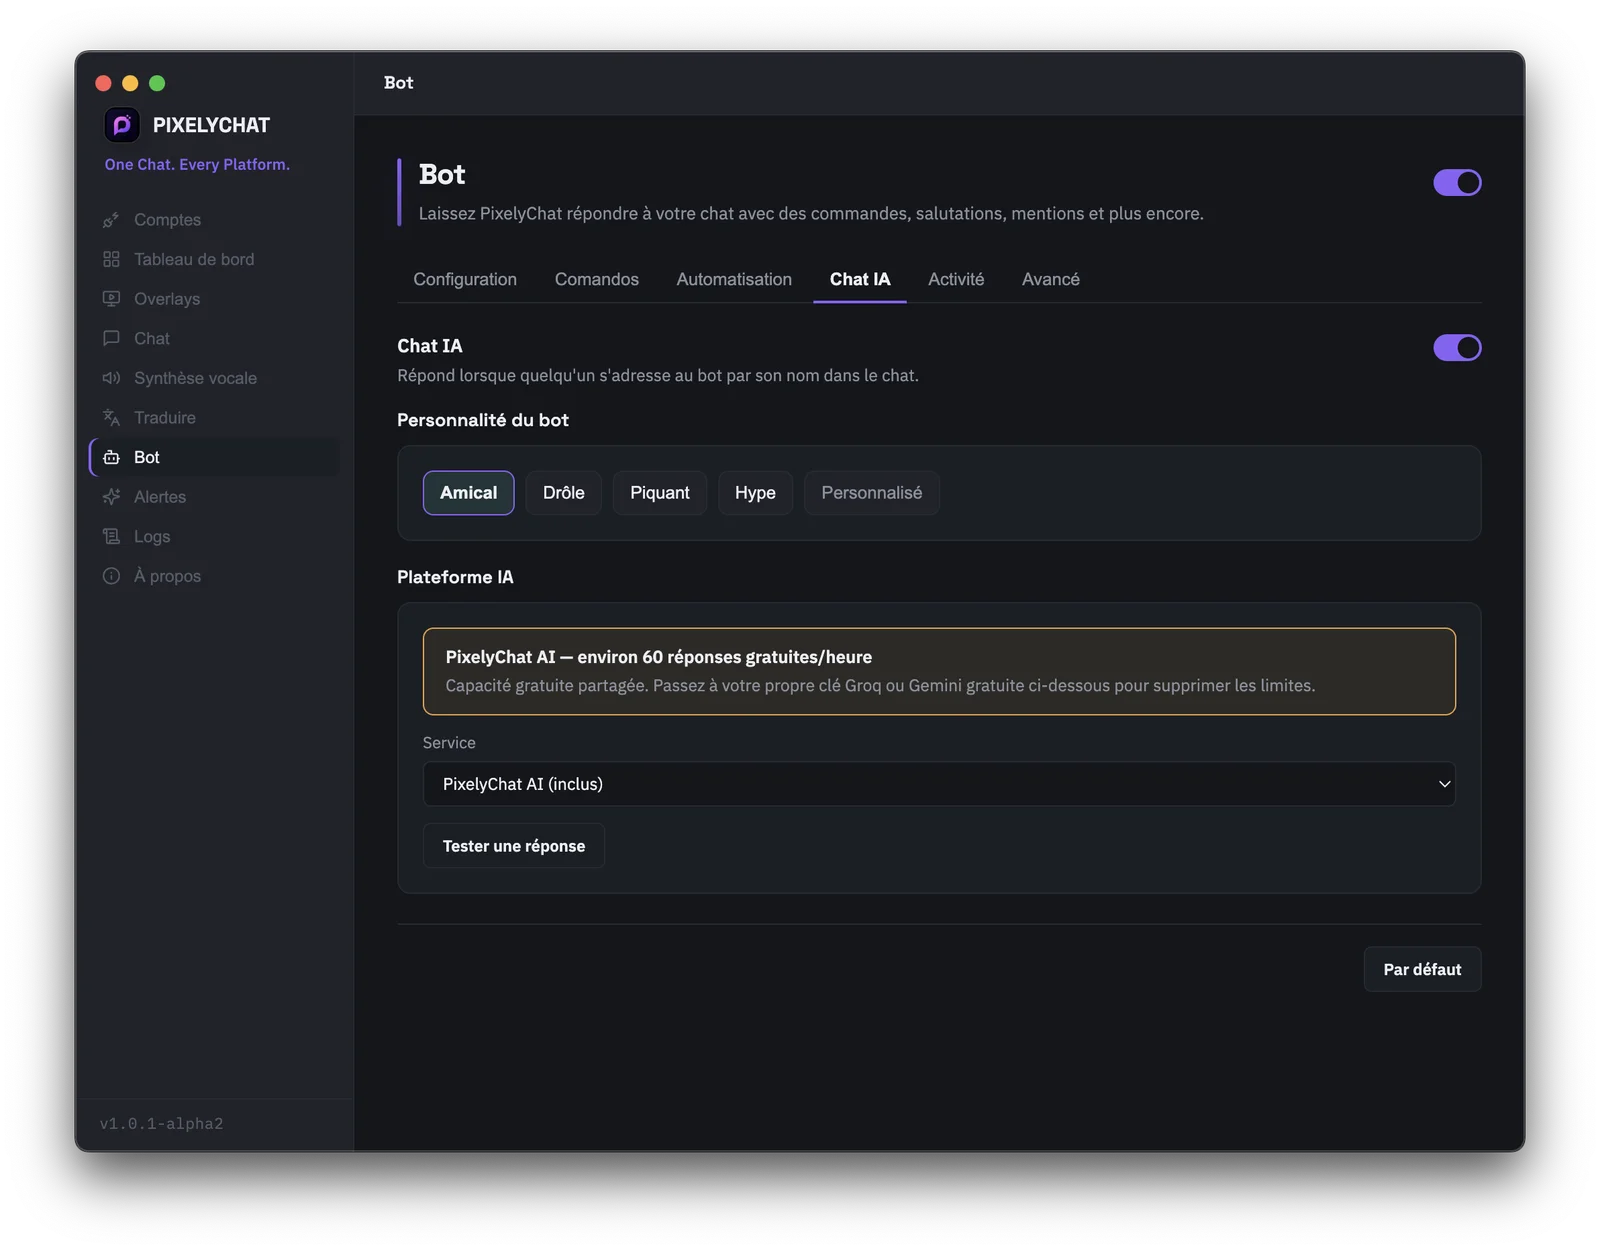Screen dimensions: 1600x1251
Task: Click the Logs scroll icon
Action: click(x=111, y=537)
